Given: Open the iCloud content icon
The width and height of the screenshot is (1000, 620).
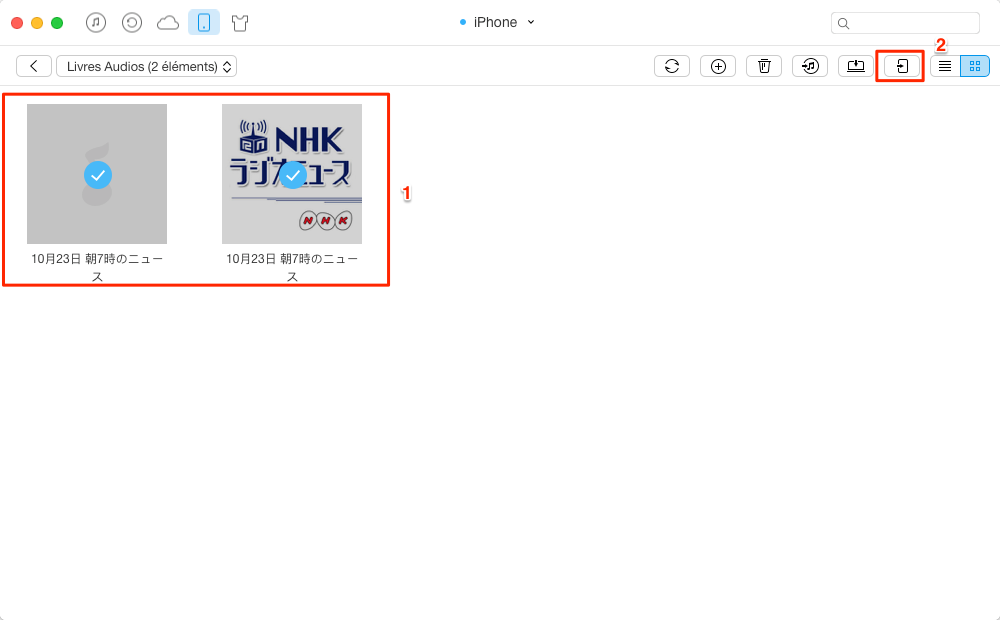Looking at the screenshot, I should point(168,24).
